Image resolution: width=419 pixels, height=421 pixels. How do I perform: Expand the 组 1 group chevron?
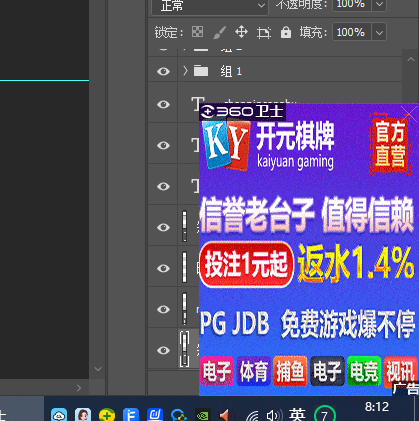185,71
